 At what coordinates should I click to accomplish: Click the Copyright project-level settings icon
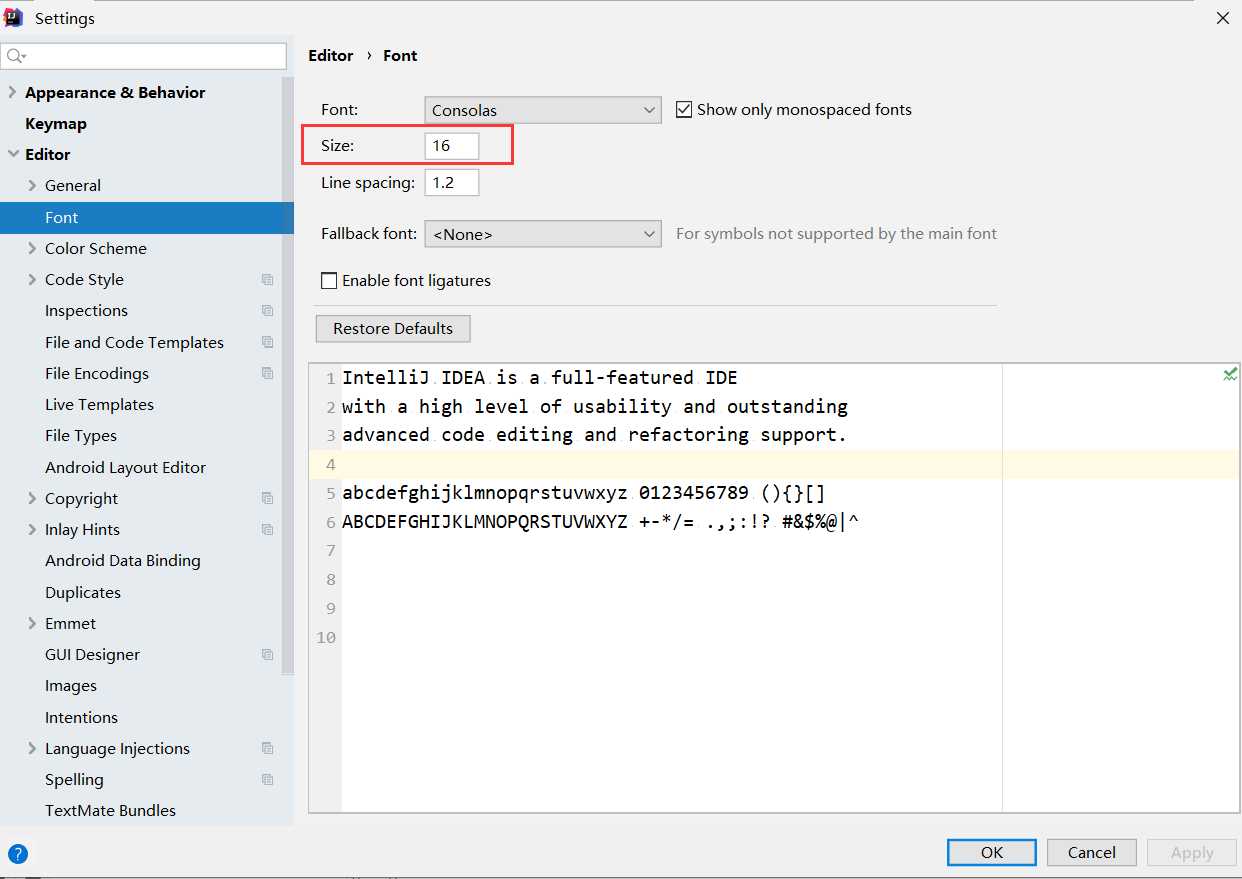(x=267, y=498)
